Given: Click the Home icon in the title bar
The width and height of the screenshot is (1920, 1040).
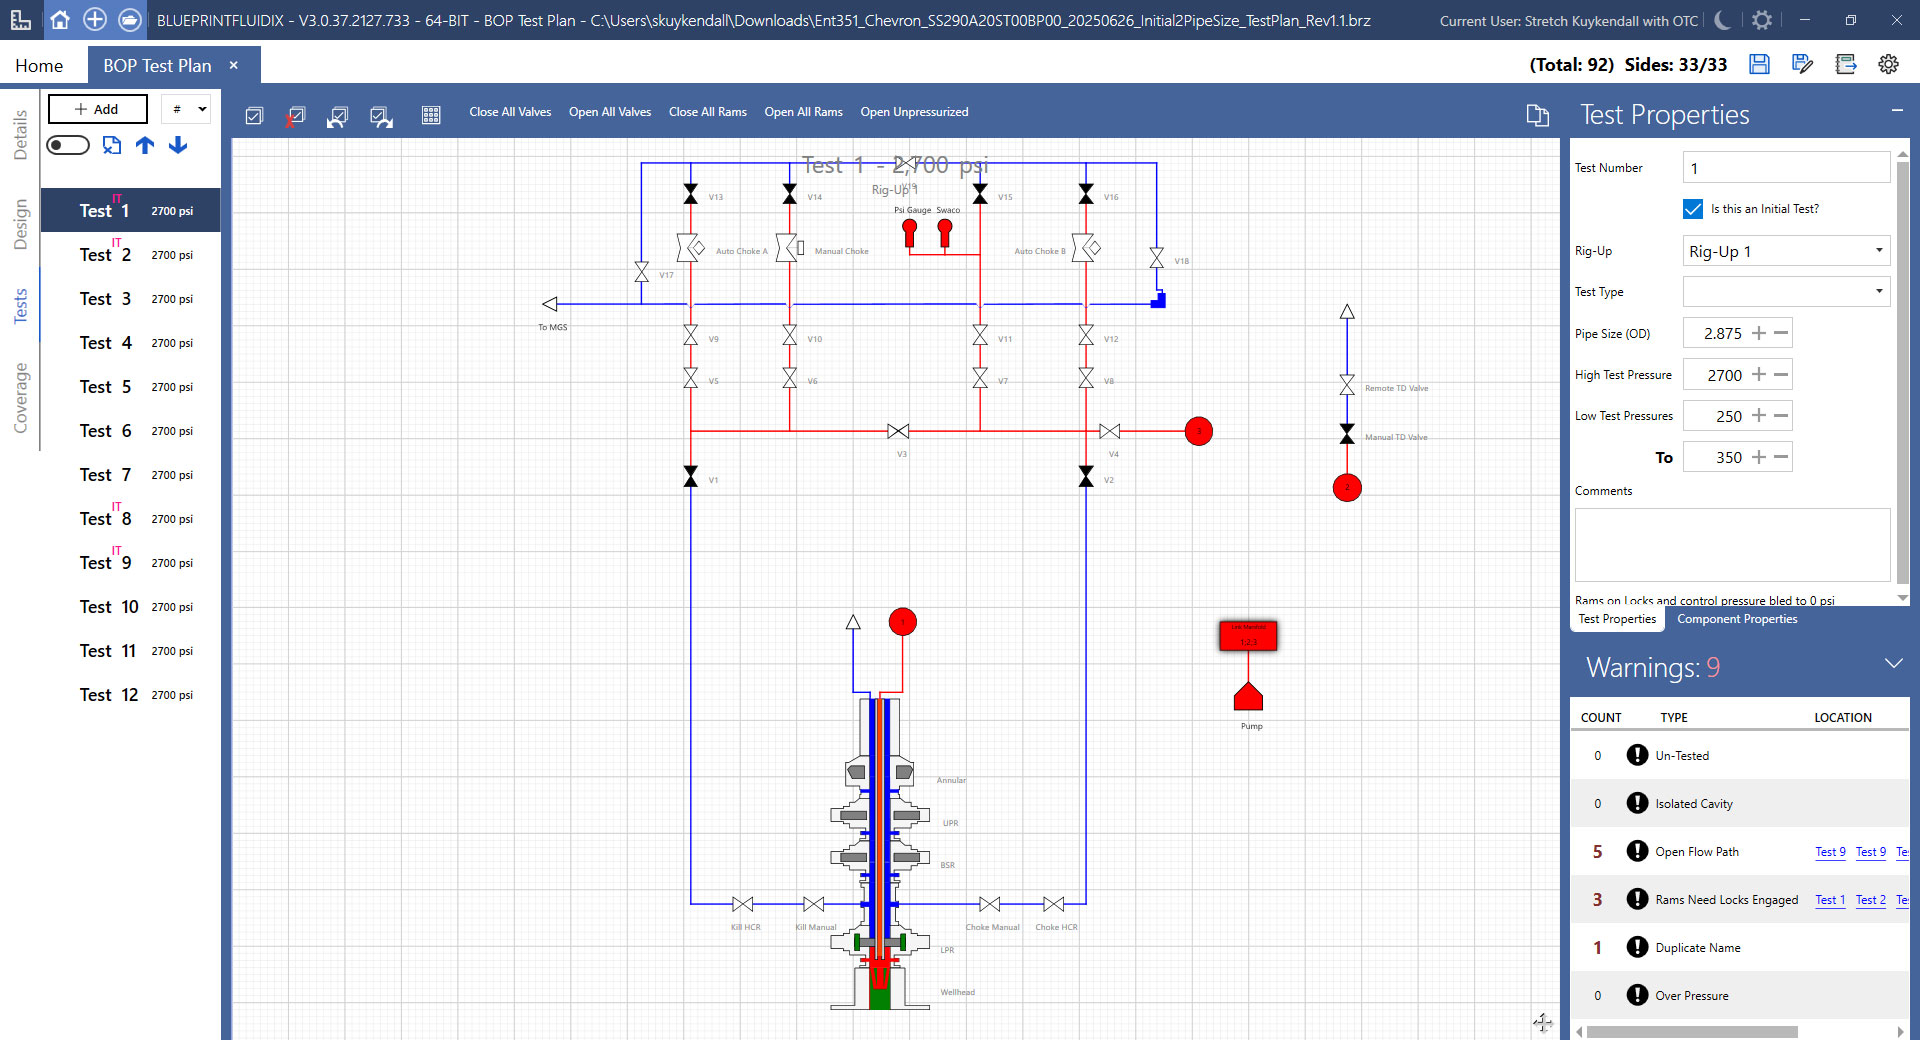Looking at the screenshot, I should [60, 20].
